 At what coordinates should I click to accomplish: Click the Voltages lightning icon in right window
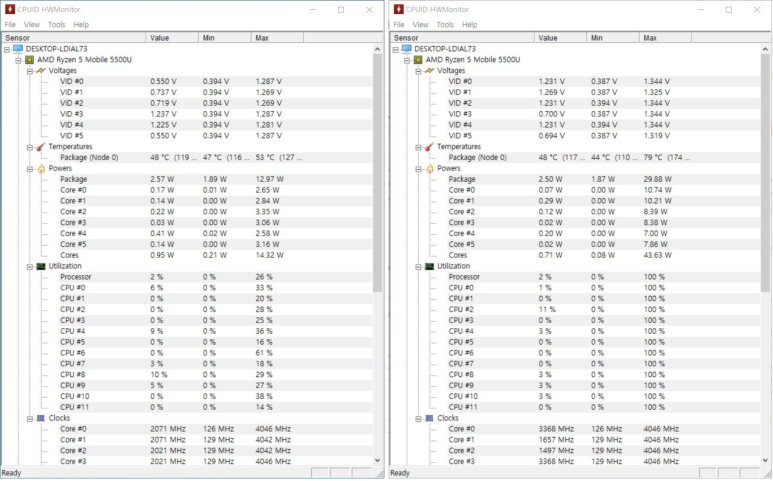429,70
